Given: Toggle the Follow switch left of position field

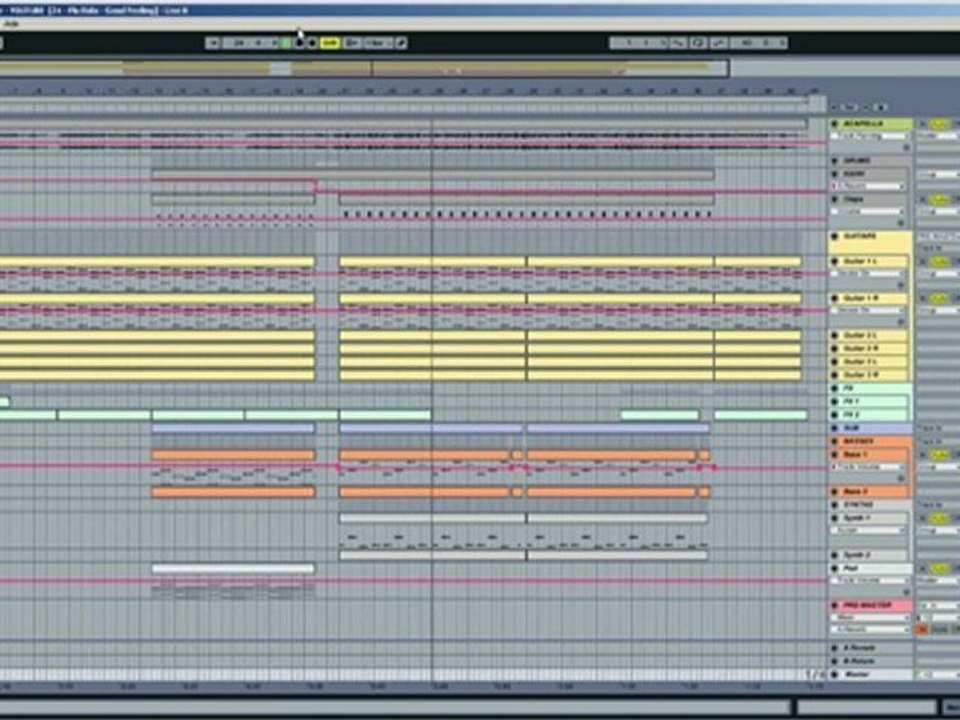Looking at the screenshot, I should coord(212,43).
